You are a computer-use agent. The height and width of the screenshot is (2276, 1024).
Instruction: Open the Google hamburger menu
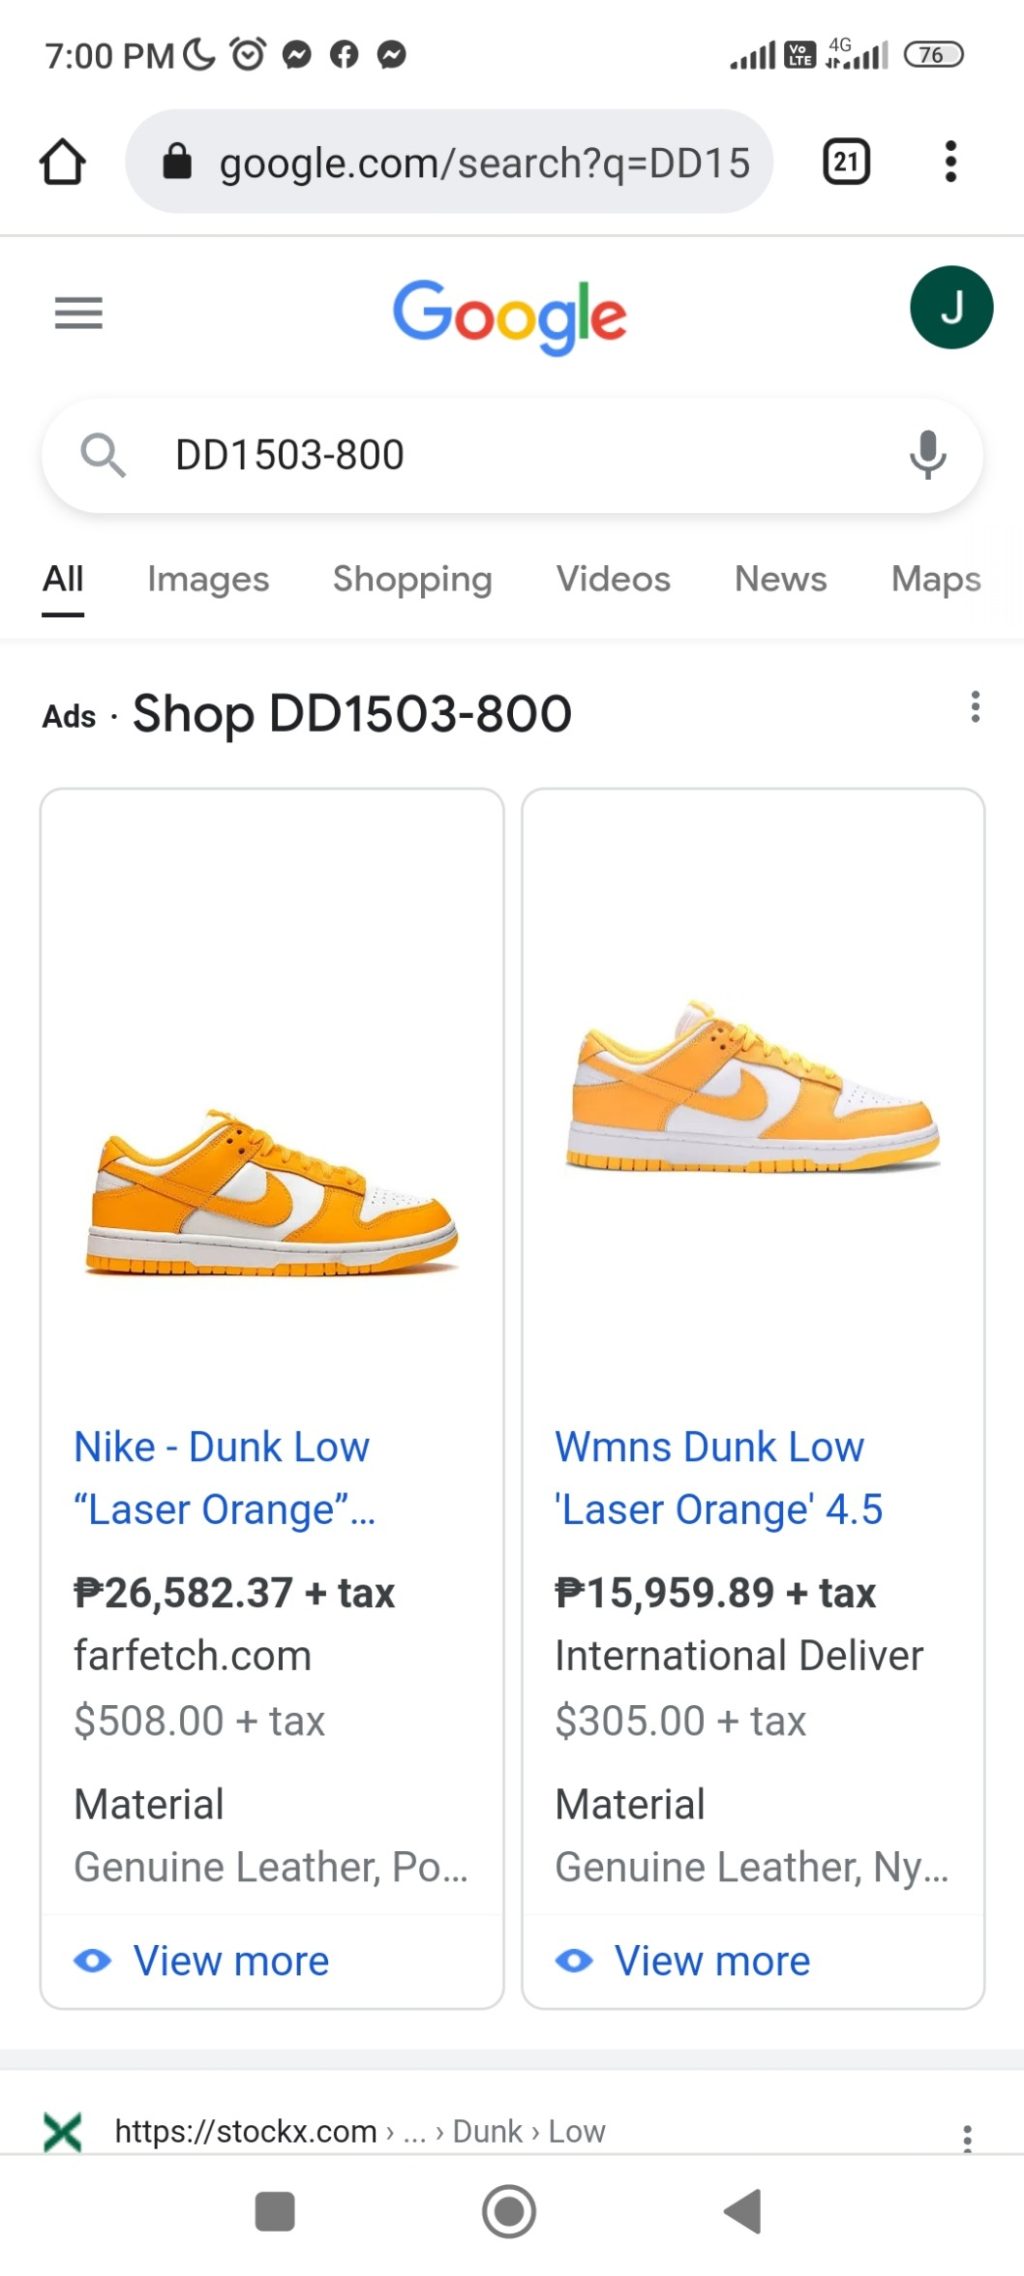tap(79, 313)
